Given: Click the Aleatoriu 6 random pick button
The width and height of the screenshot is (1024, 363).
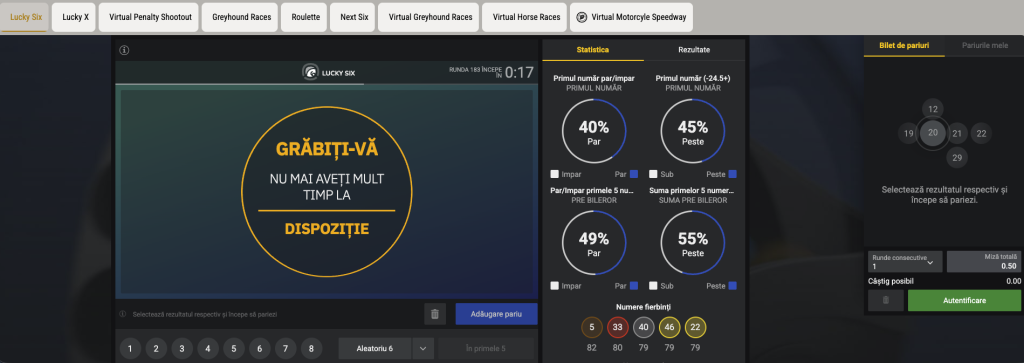Looking at the screenshot, I should click(375, 349).
